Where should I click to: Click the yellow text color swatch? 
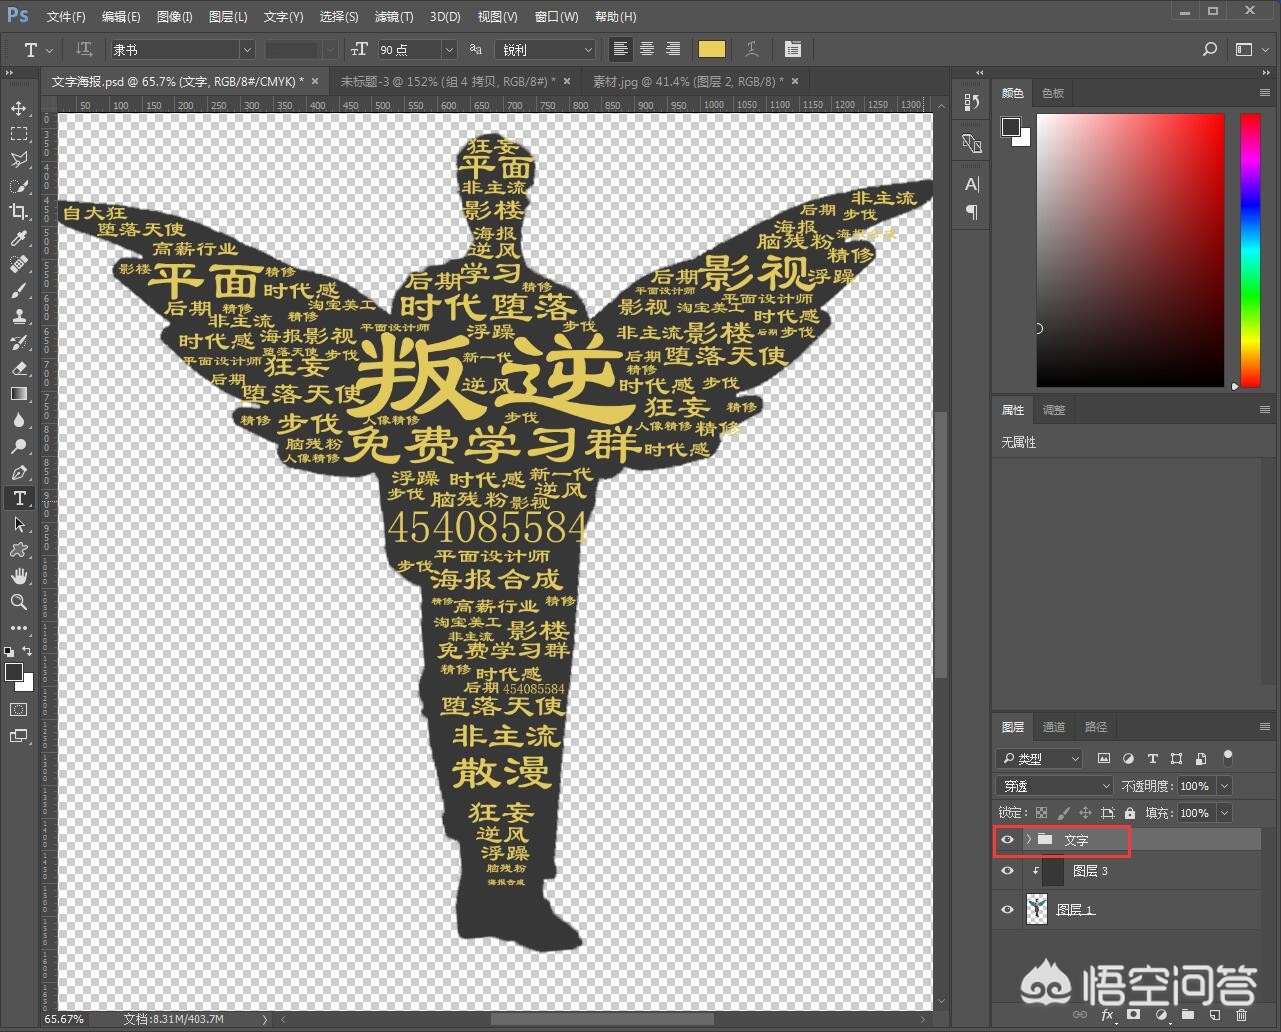click(711, 50)
